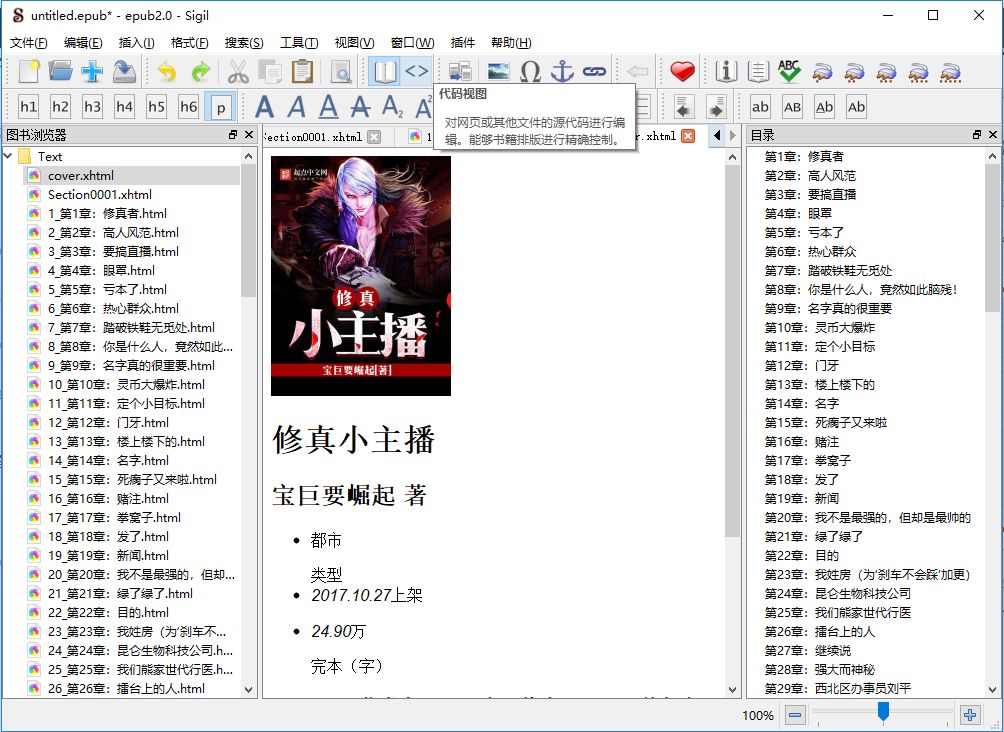This screenshot has width=1004, height=732.
Task: Apply heading h3 style
Action: [92, 107]
